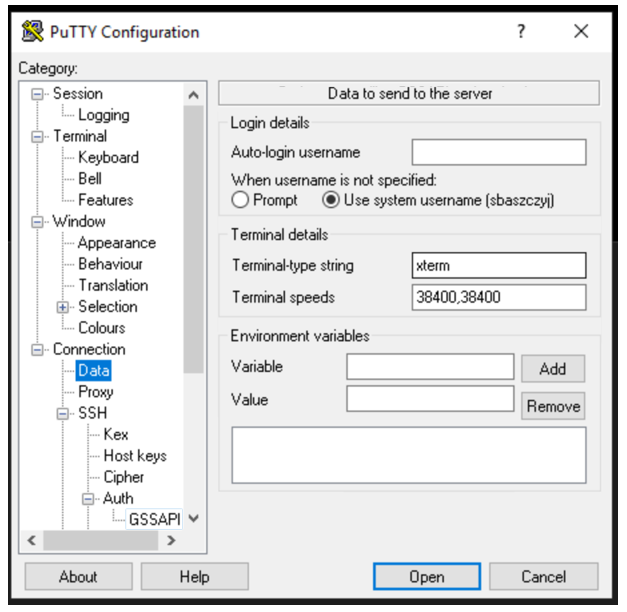Select Kex in the category tree
Screen dimensions: 627x612
[116, 434]
